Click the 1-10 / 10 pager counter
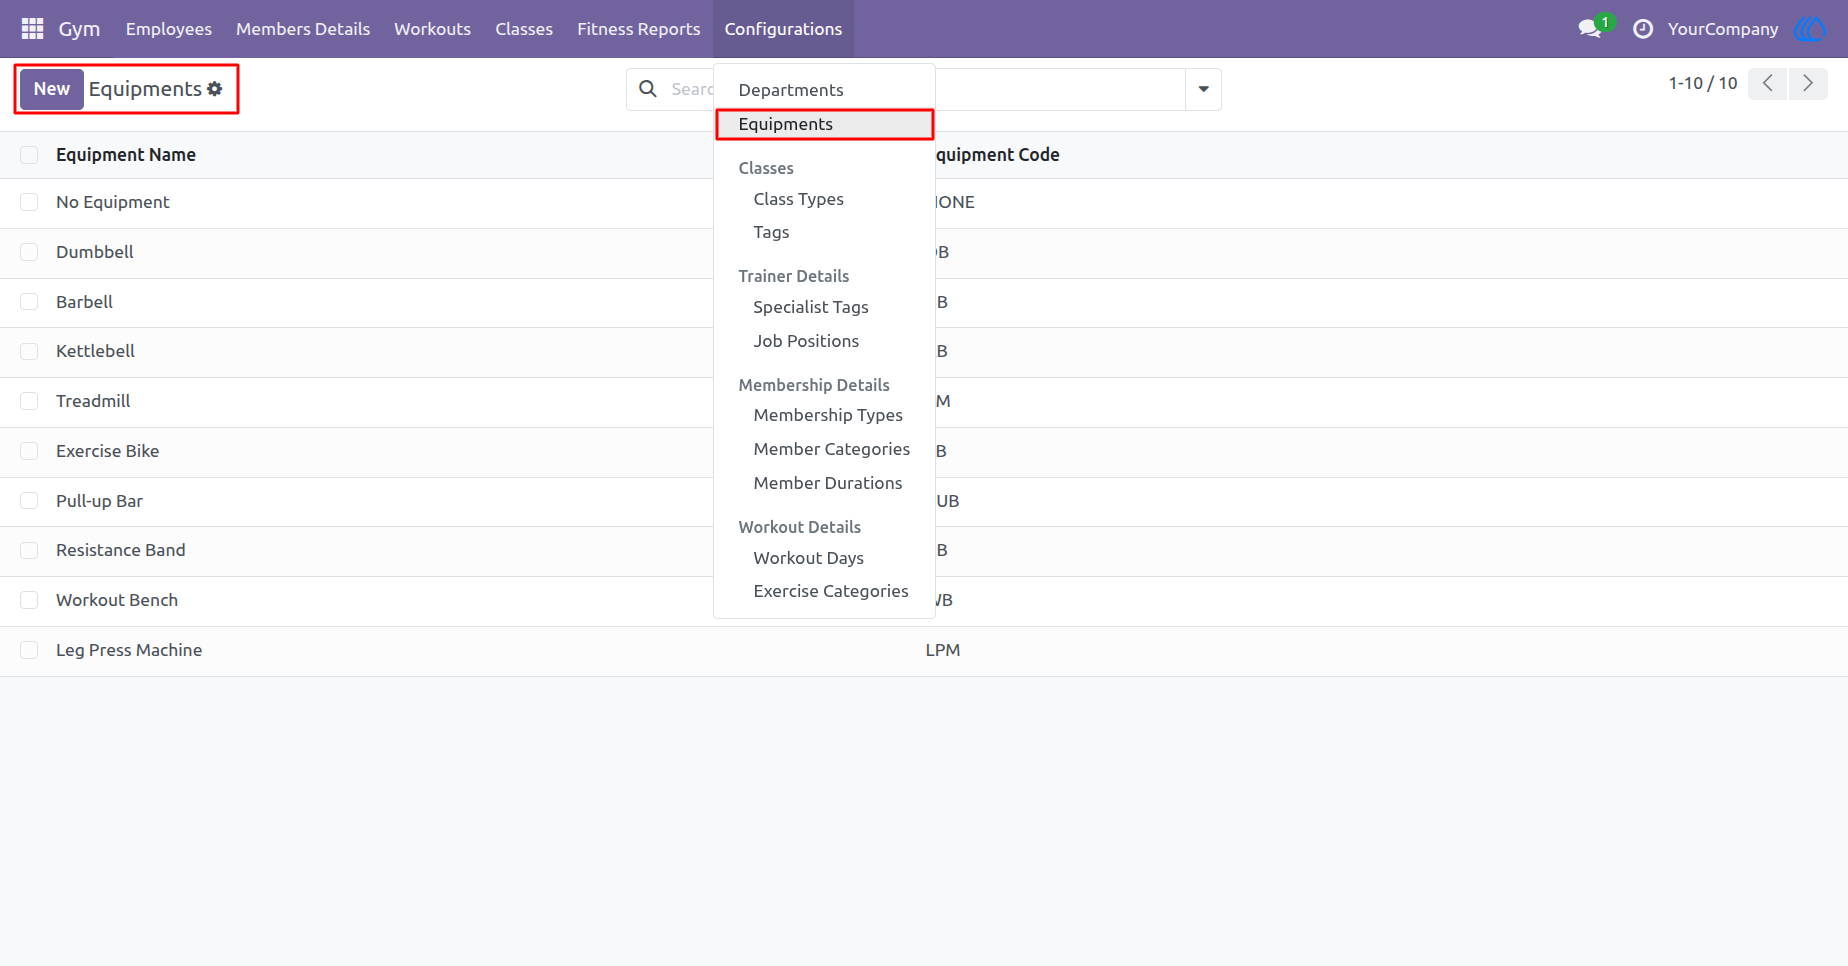The image size is (1848, 966). pyautogui.click(x=1703, y=83)
